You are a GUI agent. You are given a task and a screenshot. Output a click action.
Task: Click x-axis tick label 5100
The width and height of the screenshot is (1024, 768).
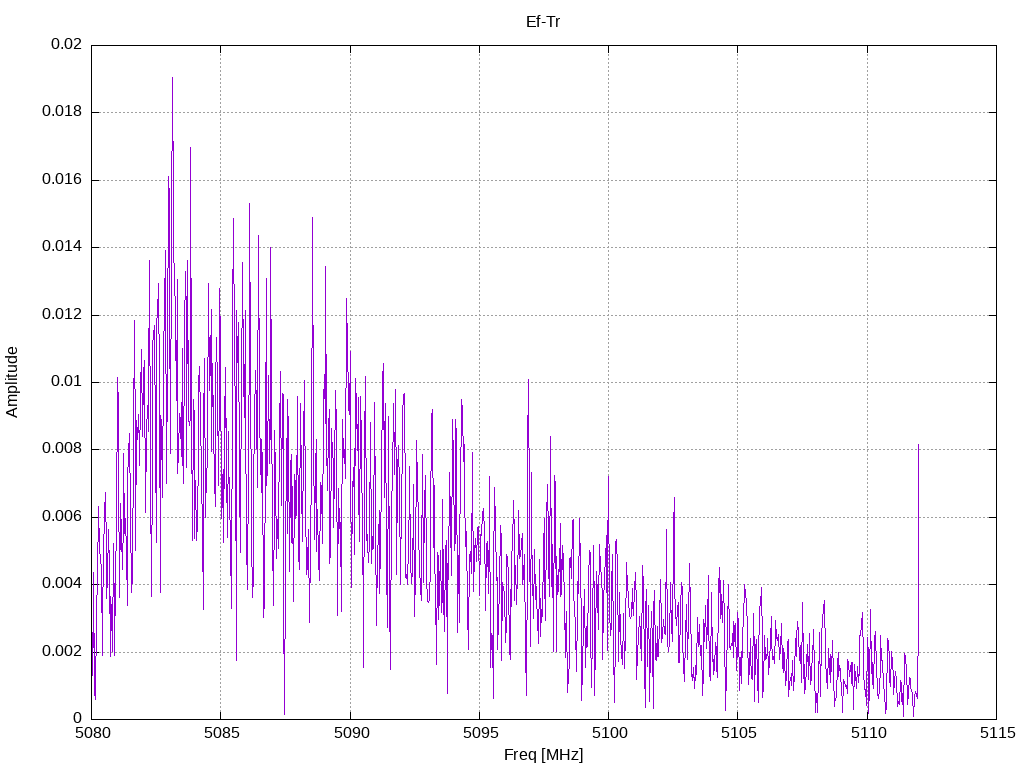tap(610, 733)
